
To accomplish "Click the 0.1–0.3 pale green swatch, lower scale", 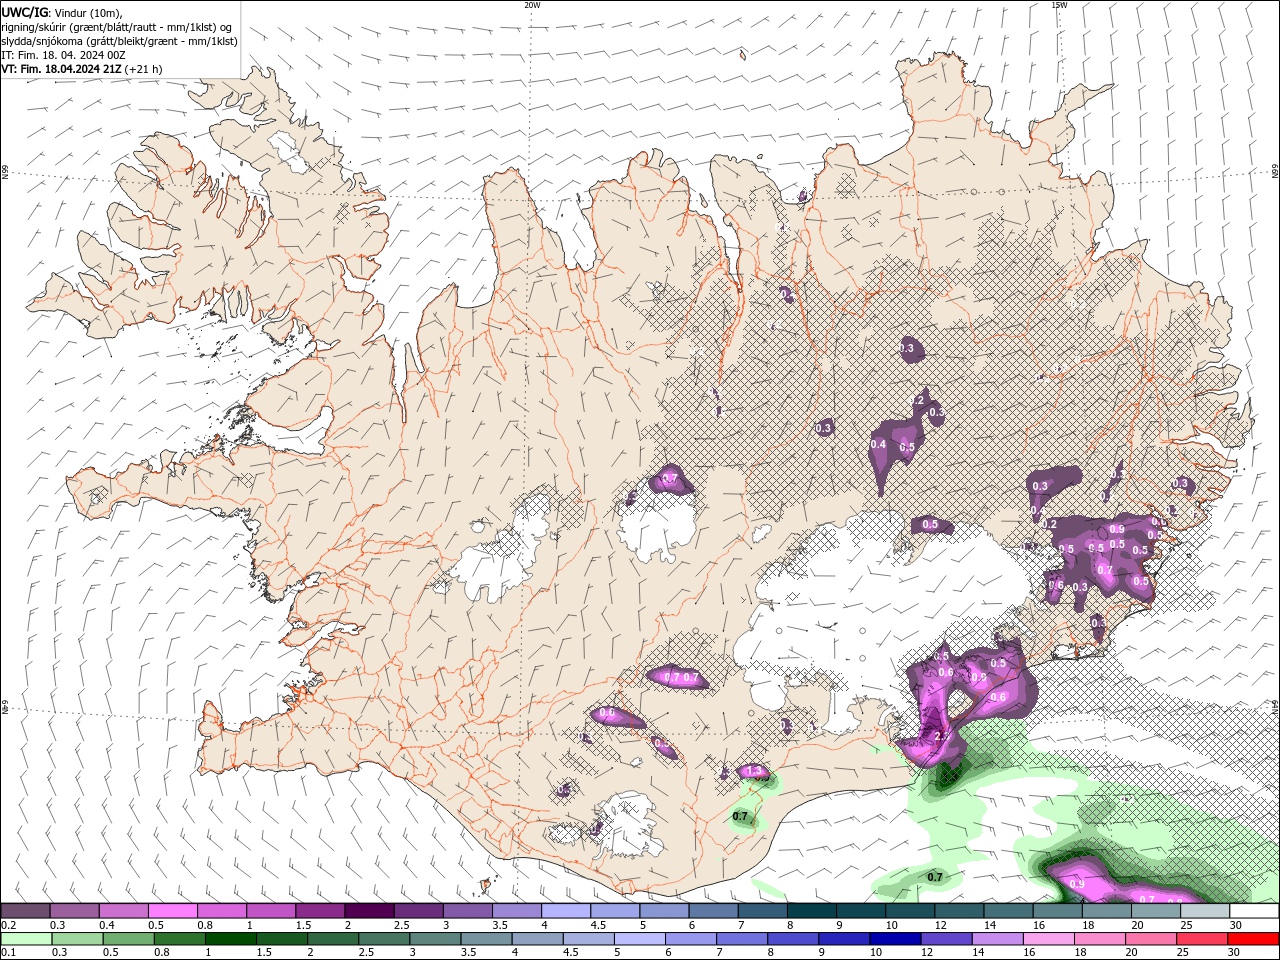I will [26, 939].
